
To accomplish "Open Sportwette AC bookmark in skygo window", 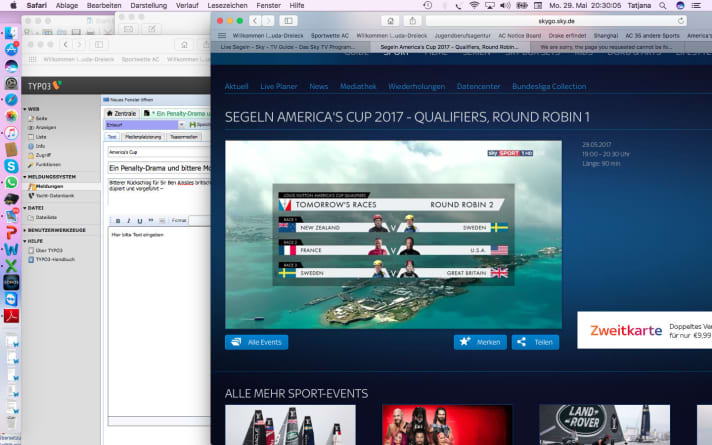I will point(330,35).
